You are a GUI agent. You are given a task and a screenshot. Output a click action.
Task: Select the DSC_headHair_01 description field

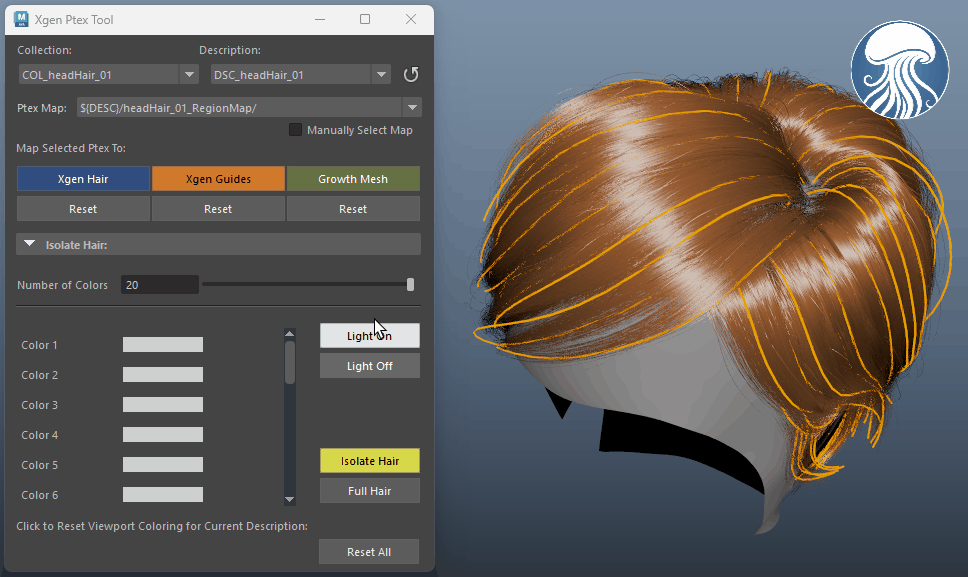coord(291,75)
